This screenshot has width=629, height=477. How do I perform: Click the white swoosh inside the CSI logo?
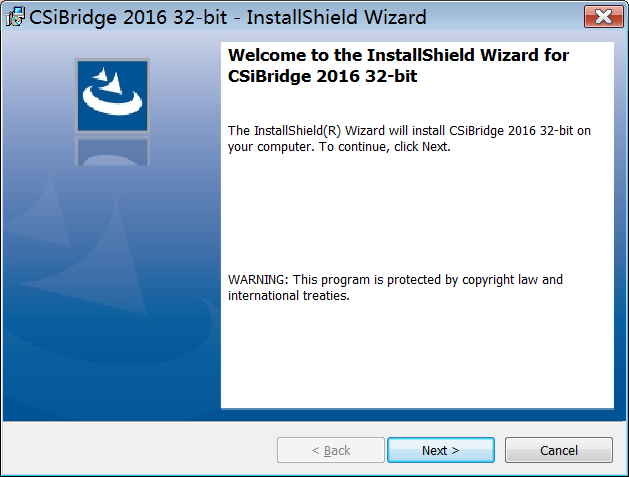pyautogui.click(x=112, y=93)
